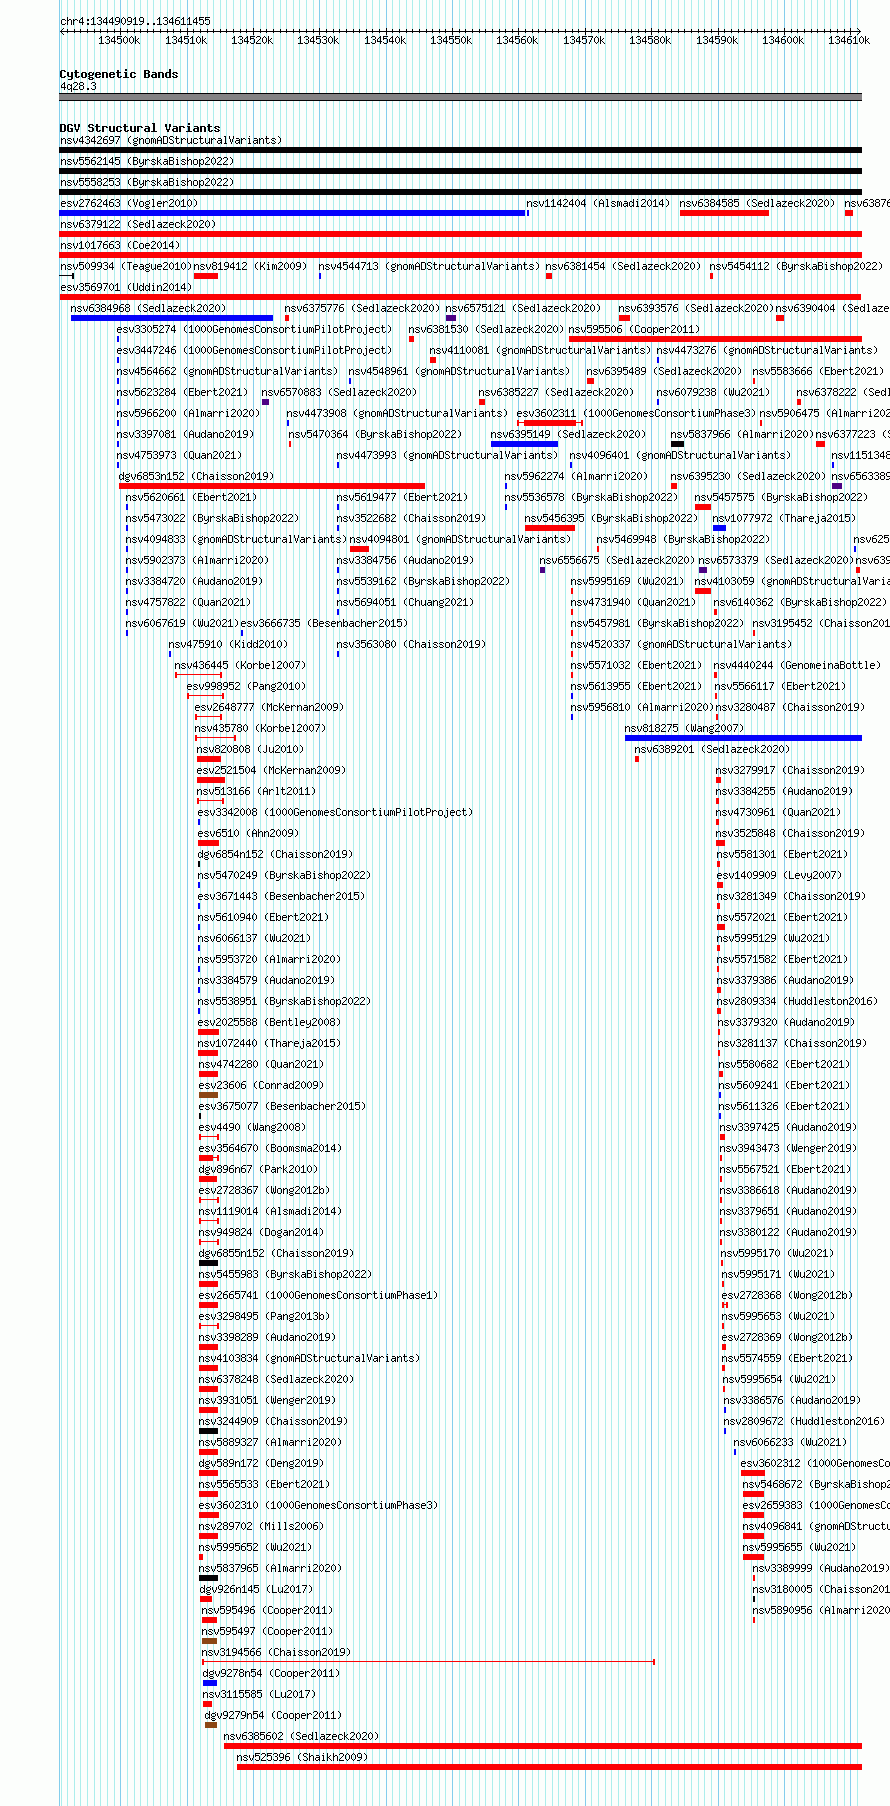Click label nsv6393576 (Sedlazeck2020)
Image resolution: width=890 pixels, height=1806 pixels.
696,308
